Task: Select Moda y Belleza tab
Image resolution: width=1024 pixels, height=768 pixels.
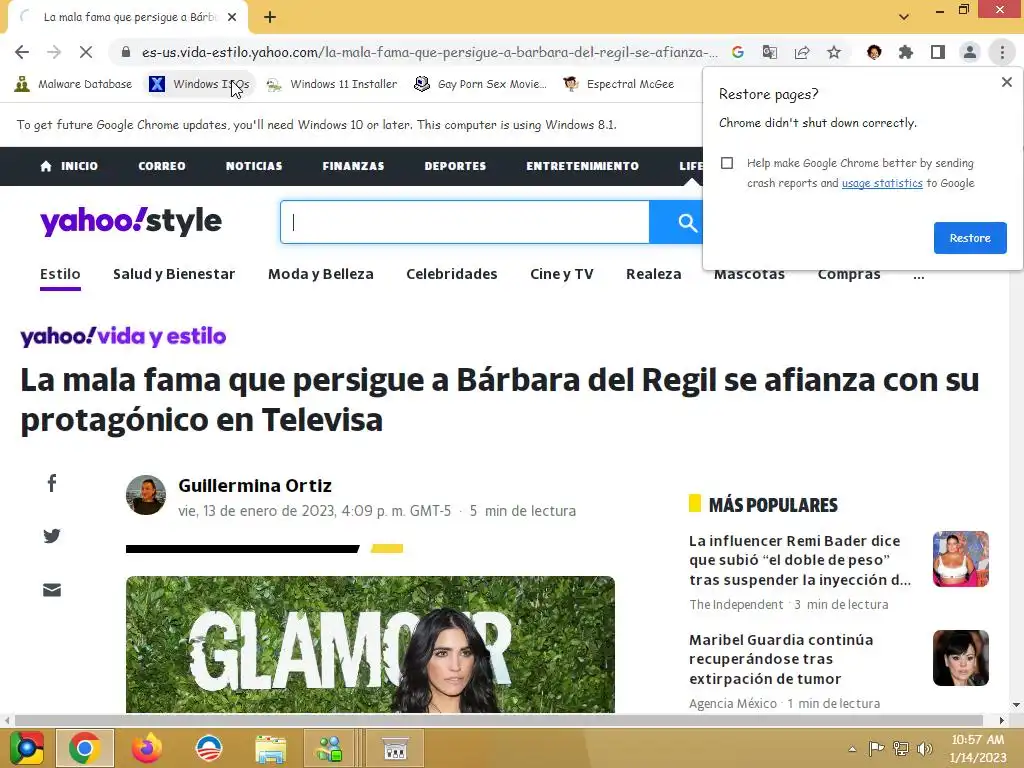Action: tap(321, 274)
